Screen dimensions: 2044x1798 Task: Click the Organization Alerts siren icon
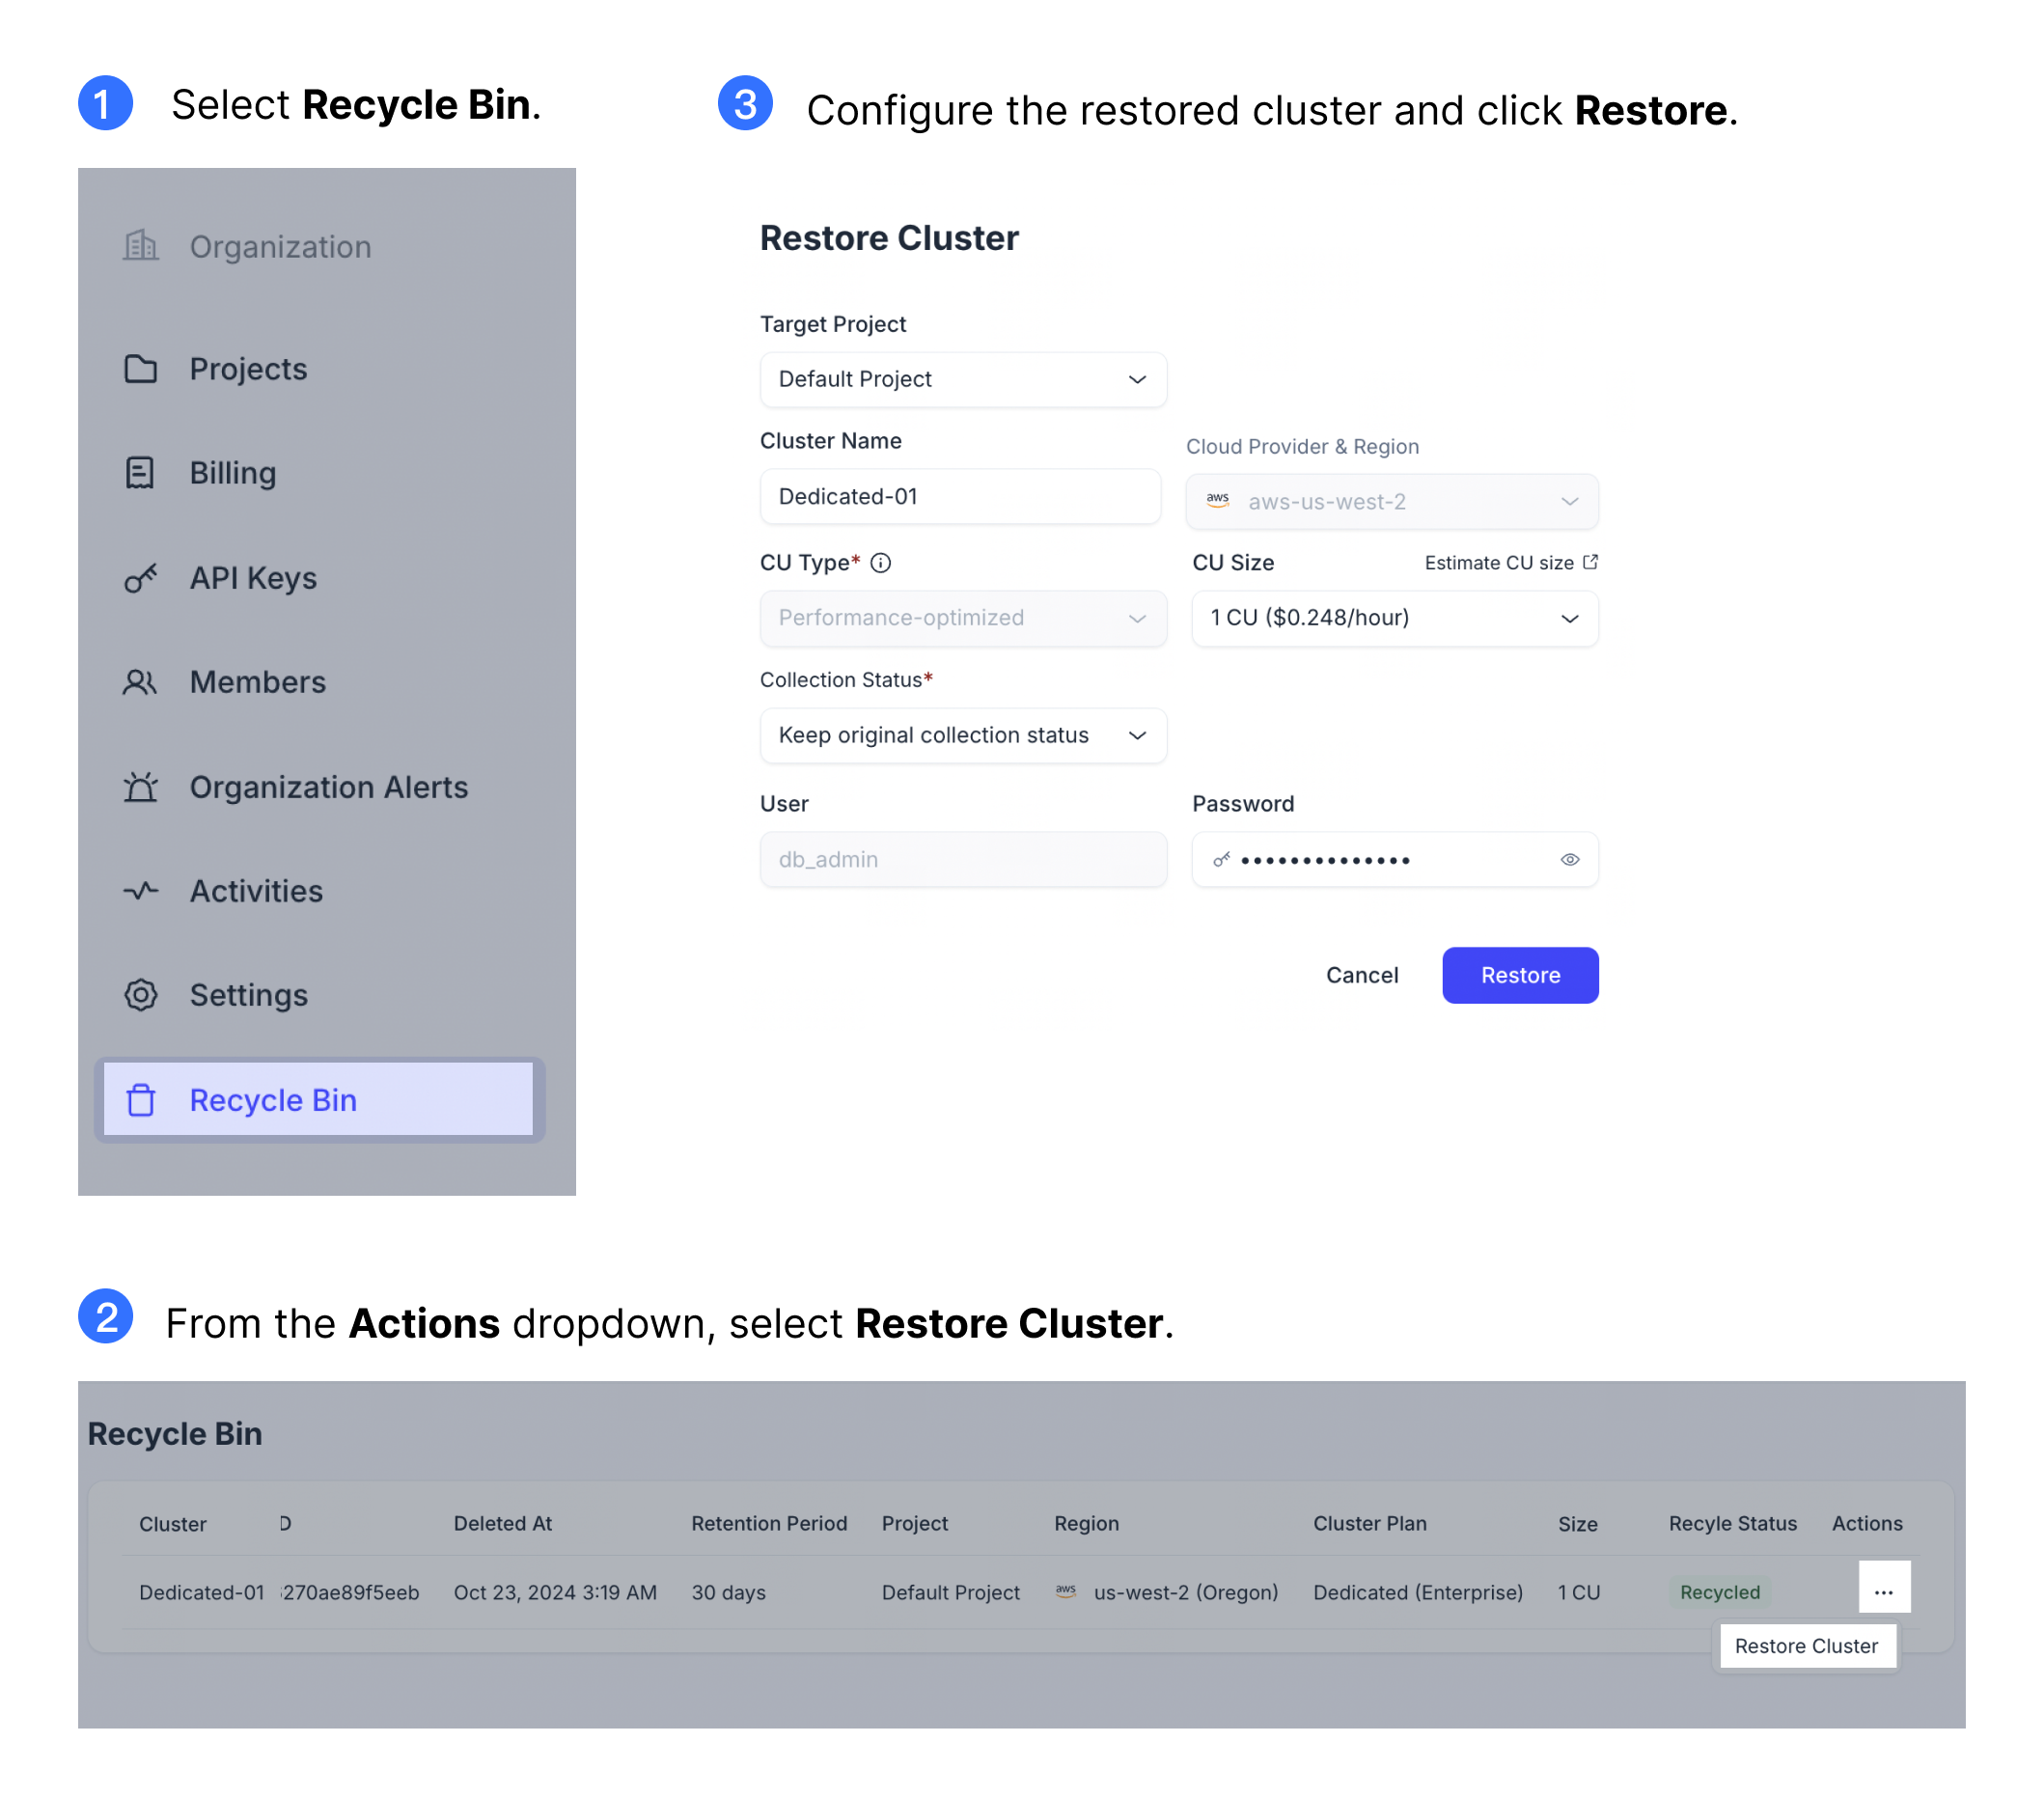coord(140,787)
